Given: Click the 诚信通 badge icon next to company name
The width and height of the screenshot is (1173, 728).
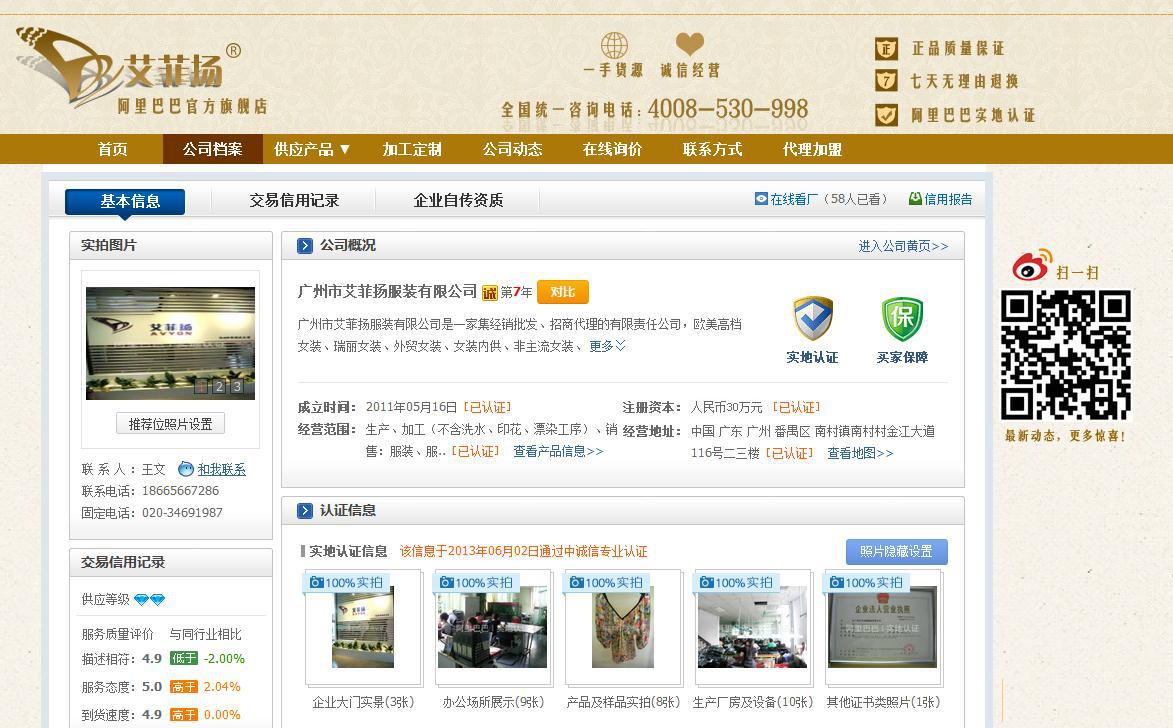Looking at the screenshot, I should point(489,293).
